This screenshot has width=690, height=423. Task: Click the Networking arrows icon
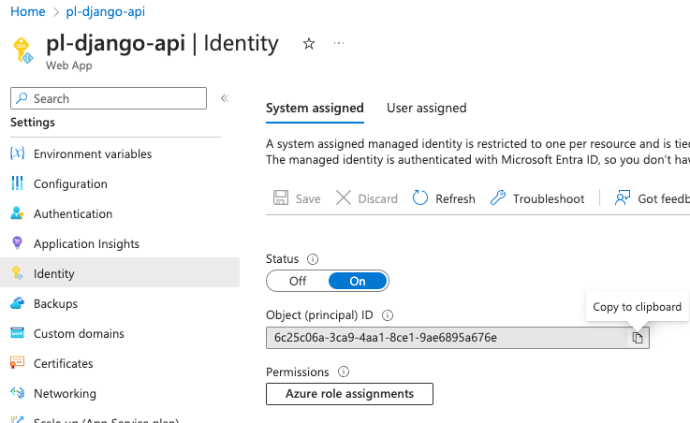coord(17,392)
